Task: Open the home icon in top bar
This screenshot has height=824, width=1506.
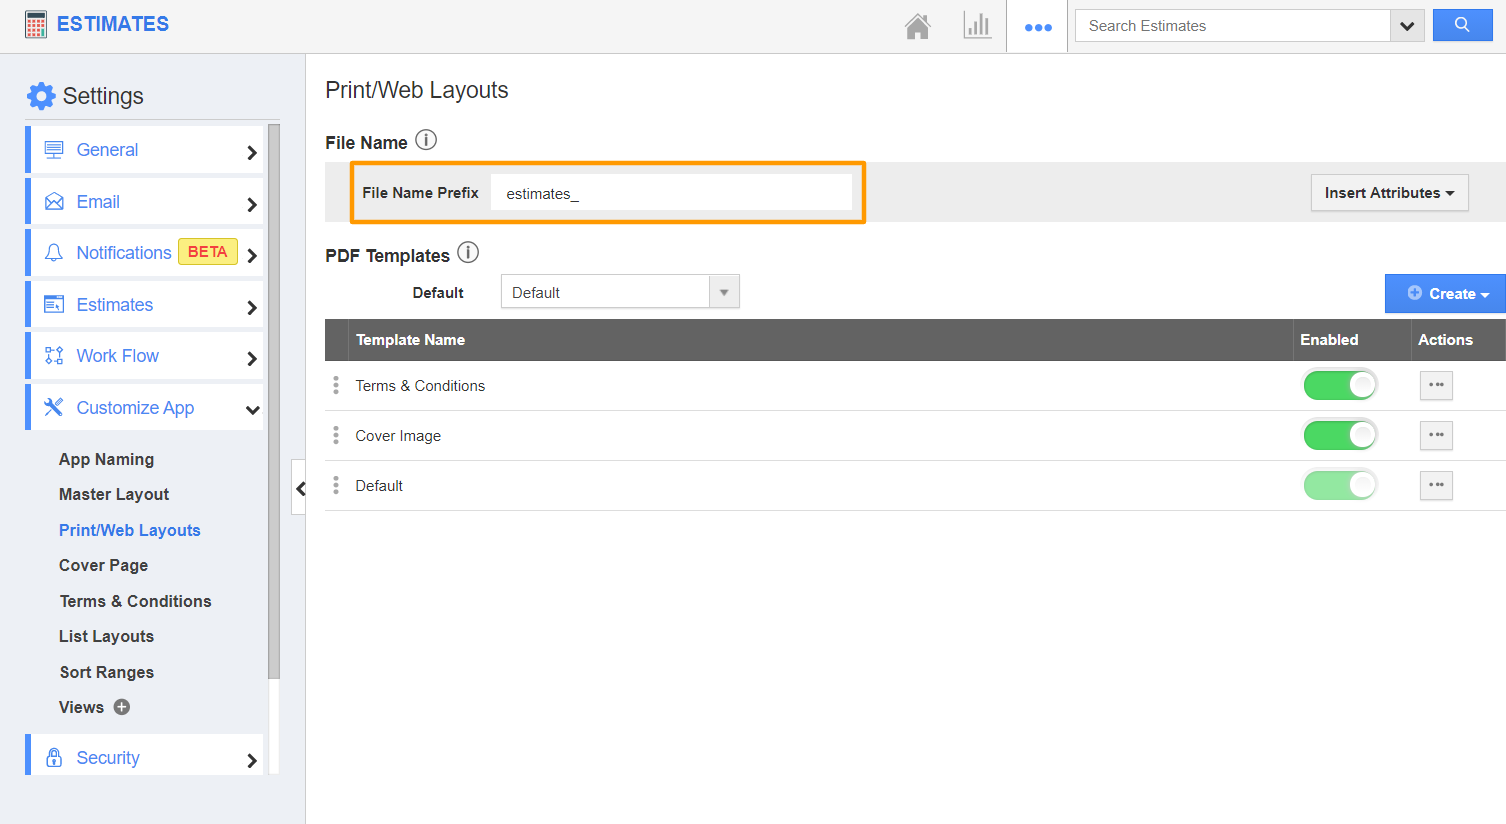Action: click(x=917, y=26)
